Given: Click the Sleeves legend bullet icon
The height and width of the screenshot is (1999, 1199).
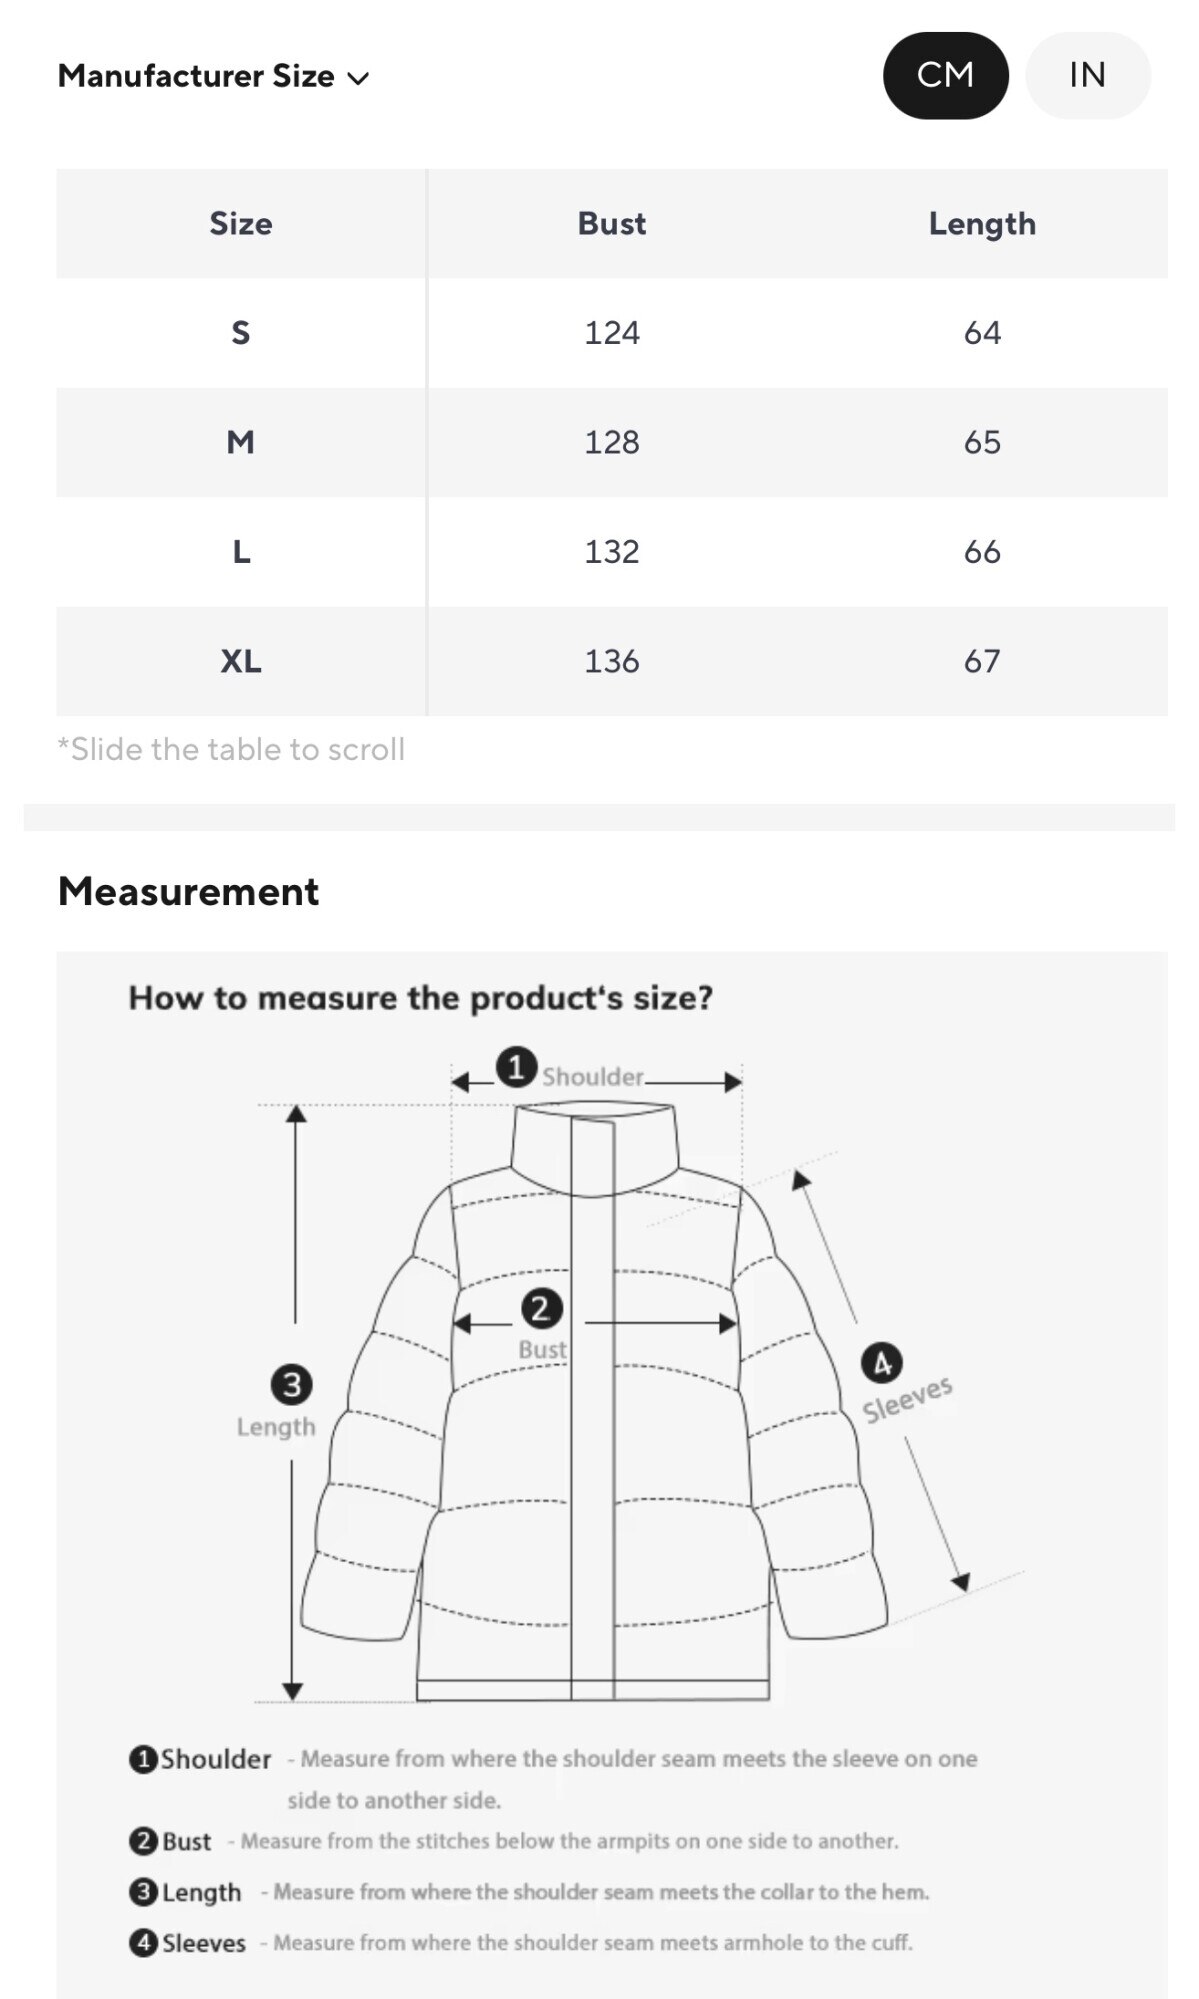Looking at the screenshot, I should click(143, 1943).
